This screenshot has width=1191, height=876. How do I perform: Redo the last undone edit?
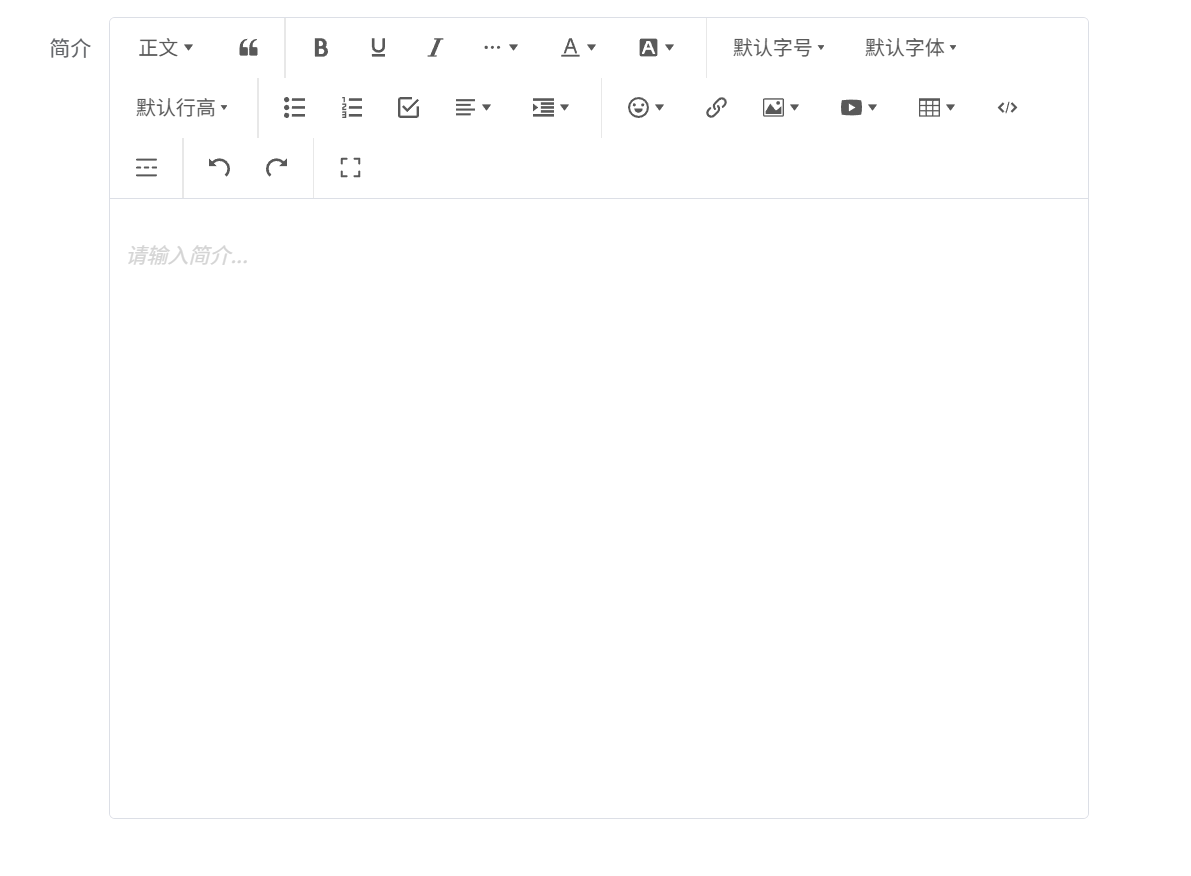tap(276, 168)
